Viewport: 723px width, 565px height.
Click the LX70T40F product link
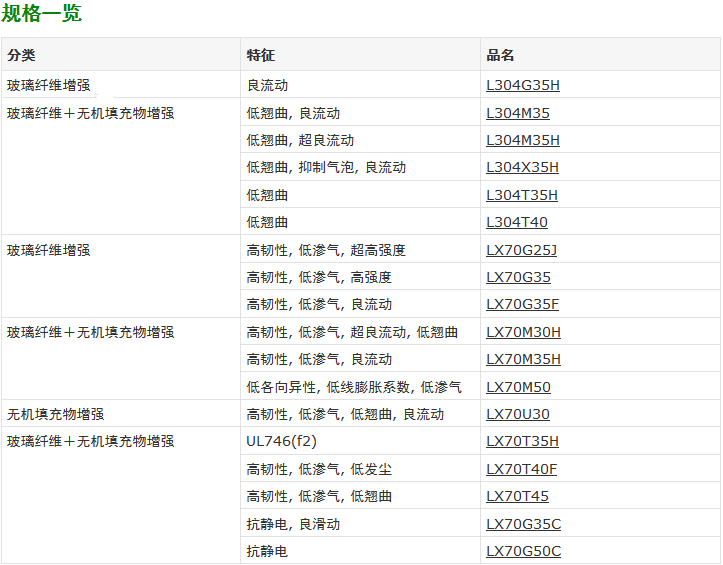pos(521,469)
